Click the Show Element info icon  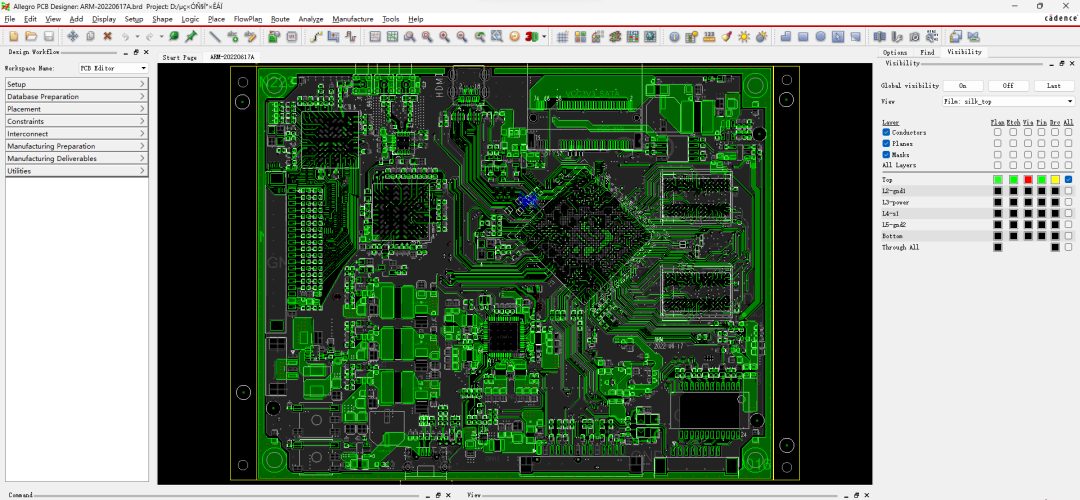point(674,37)
